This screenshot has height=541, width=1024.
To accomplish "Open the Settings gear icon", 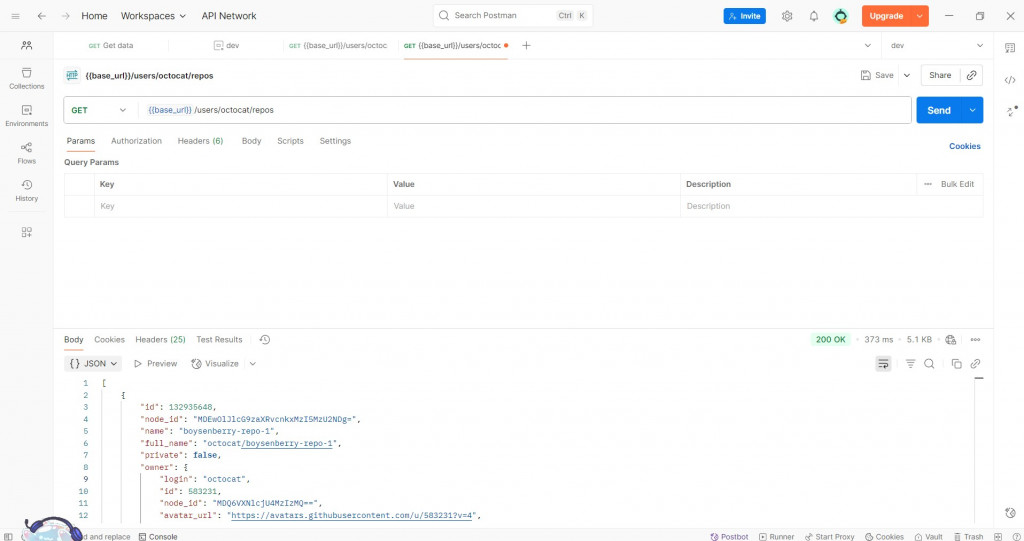I will pyautogui.click(x=787, y=16).
